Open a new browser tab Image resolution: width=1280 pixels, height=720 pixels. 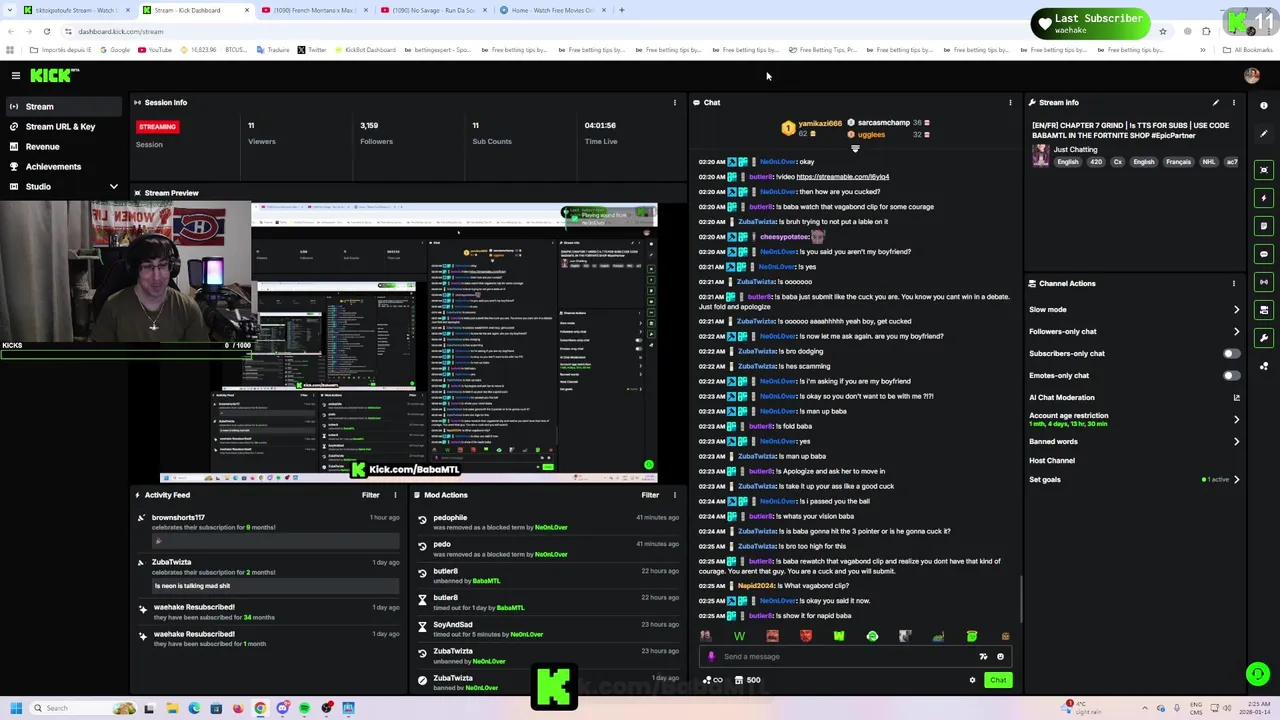click(x=622, y=10)
